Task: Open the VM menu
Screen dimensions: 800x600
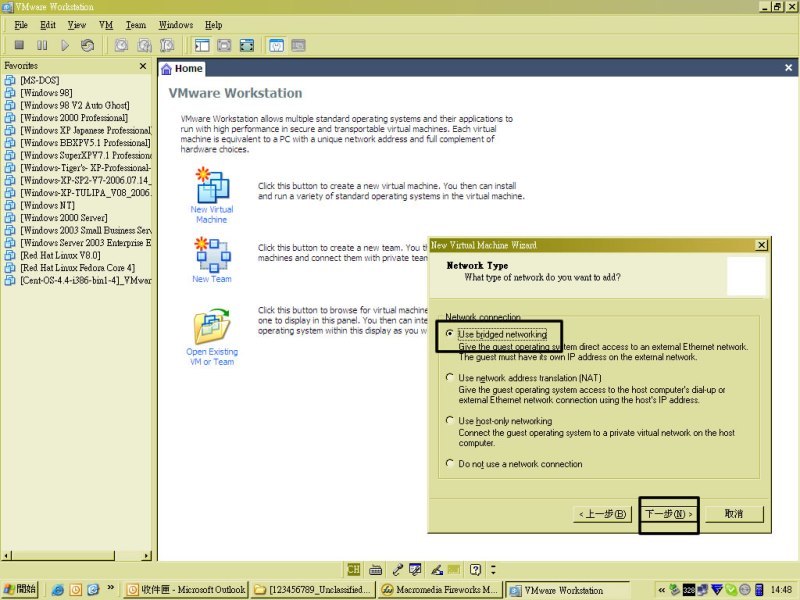Action: [x=106, y=25]
